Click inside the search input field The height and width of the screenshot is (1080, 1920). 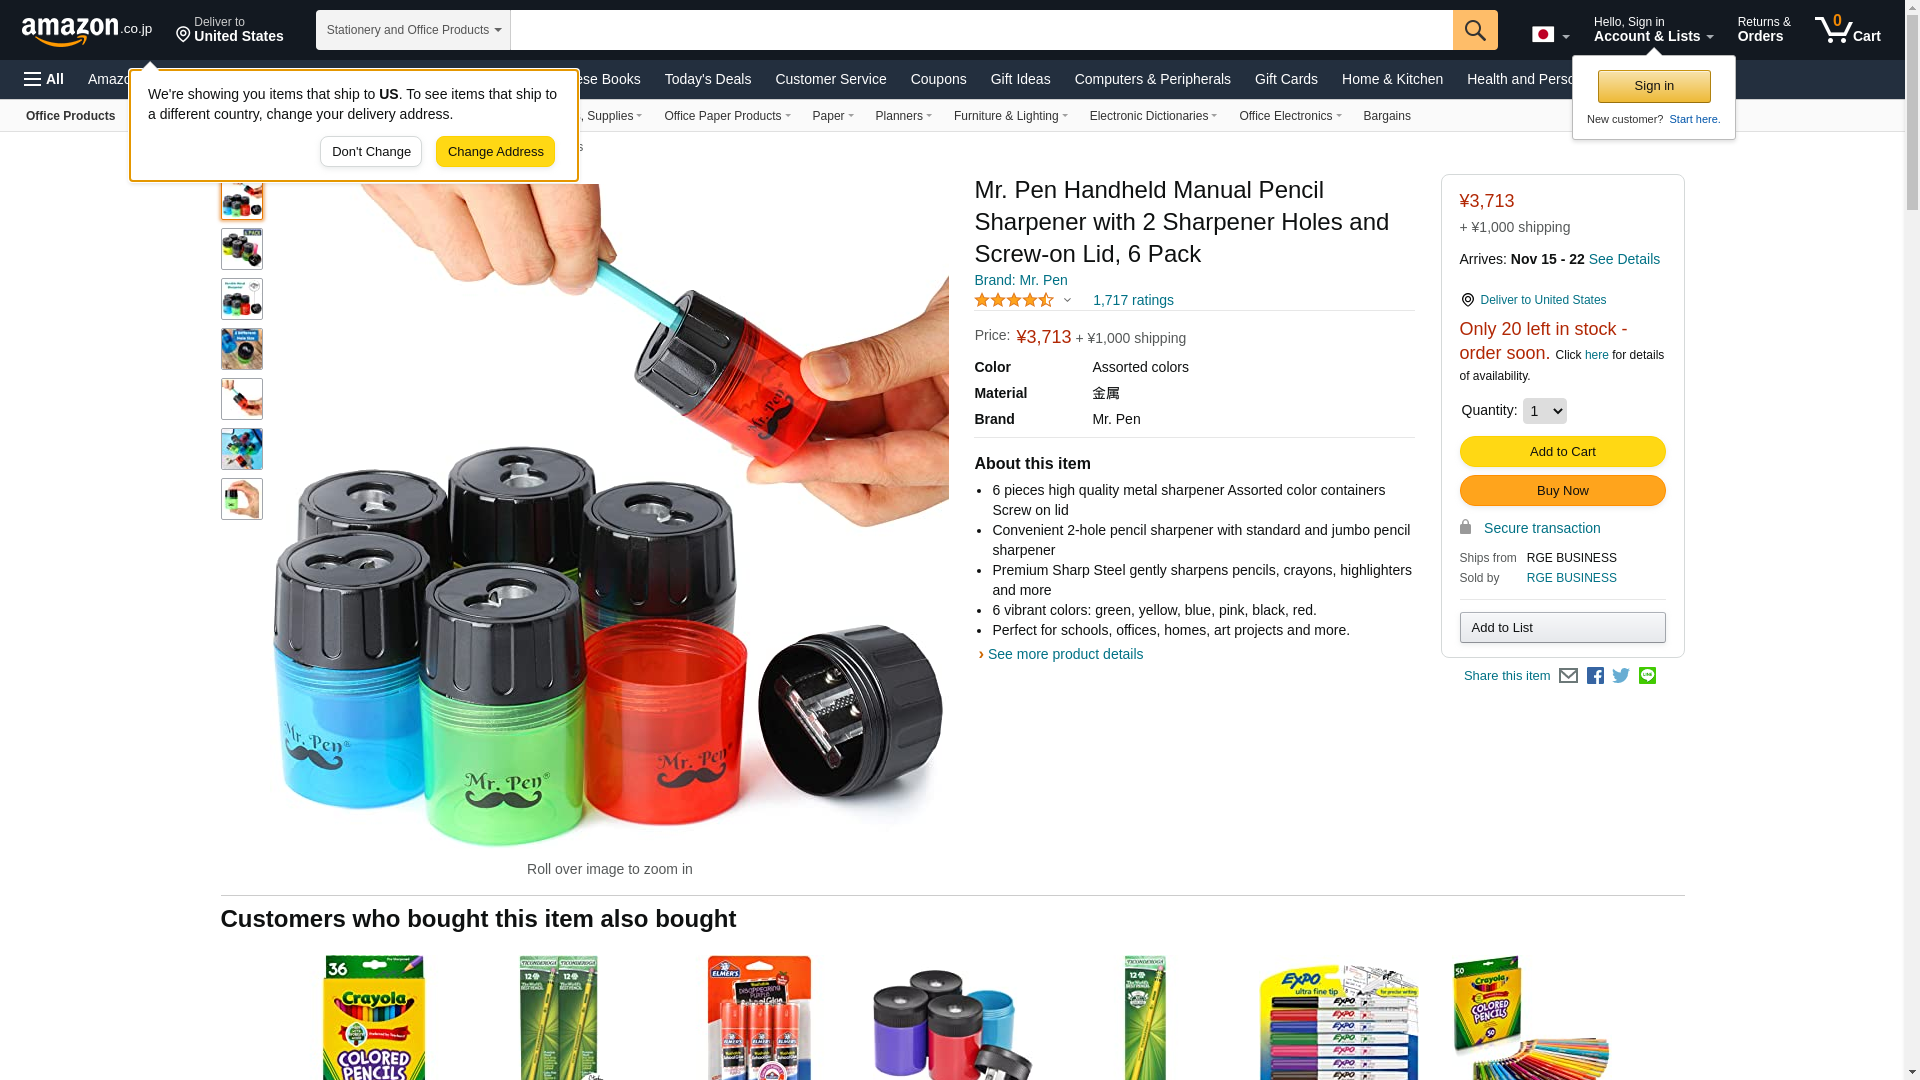tap(981, 30)
